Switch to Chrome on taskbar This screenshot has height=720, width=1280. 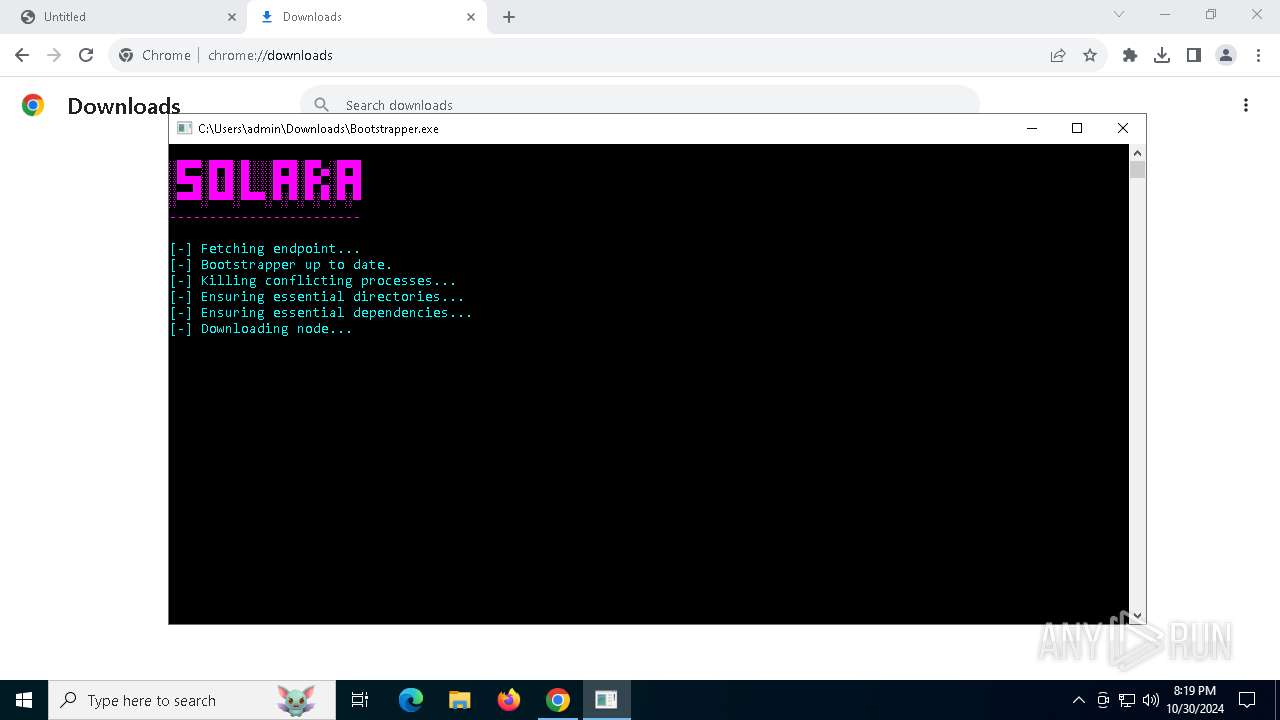point(558,700)
